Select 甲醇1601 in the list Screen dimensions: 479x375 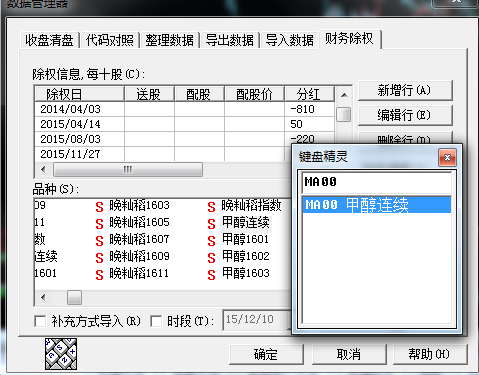point(245,239)
